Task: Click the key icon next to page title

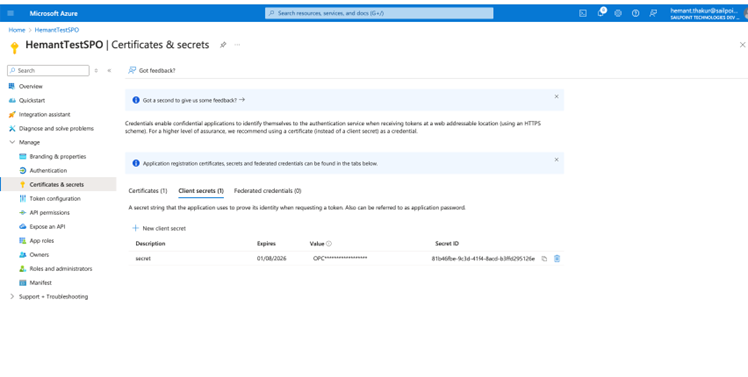Action: pyautogui.click(x=14, y=48)
